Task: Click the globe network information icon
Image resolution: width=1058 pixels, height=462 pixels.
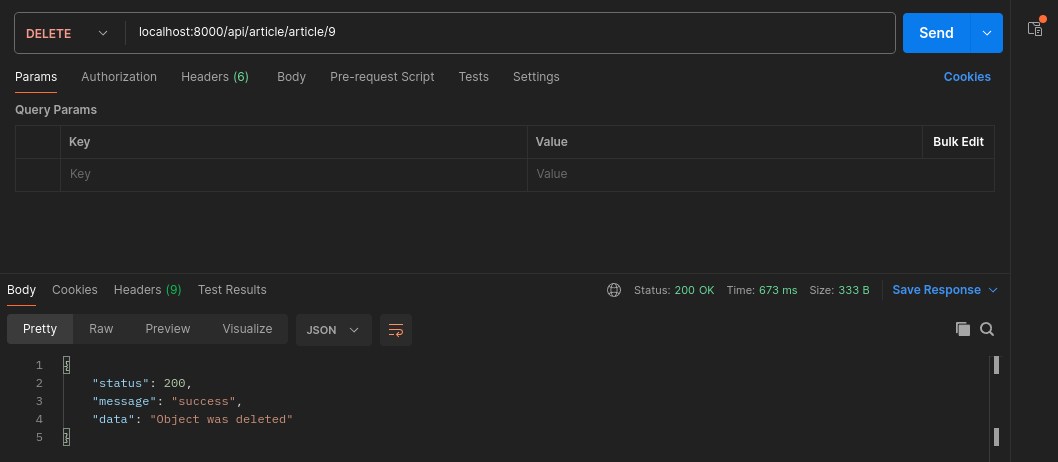Action: point(614,290)
